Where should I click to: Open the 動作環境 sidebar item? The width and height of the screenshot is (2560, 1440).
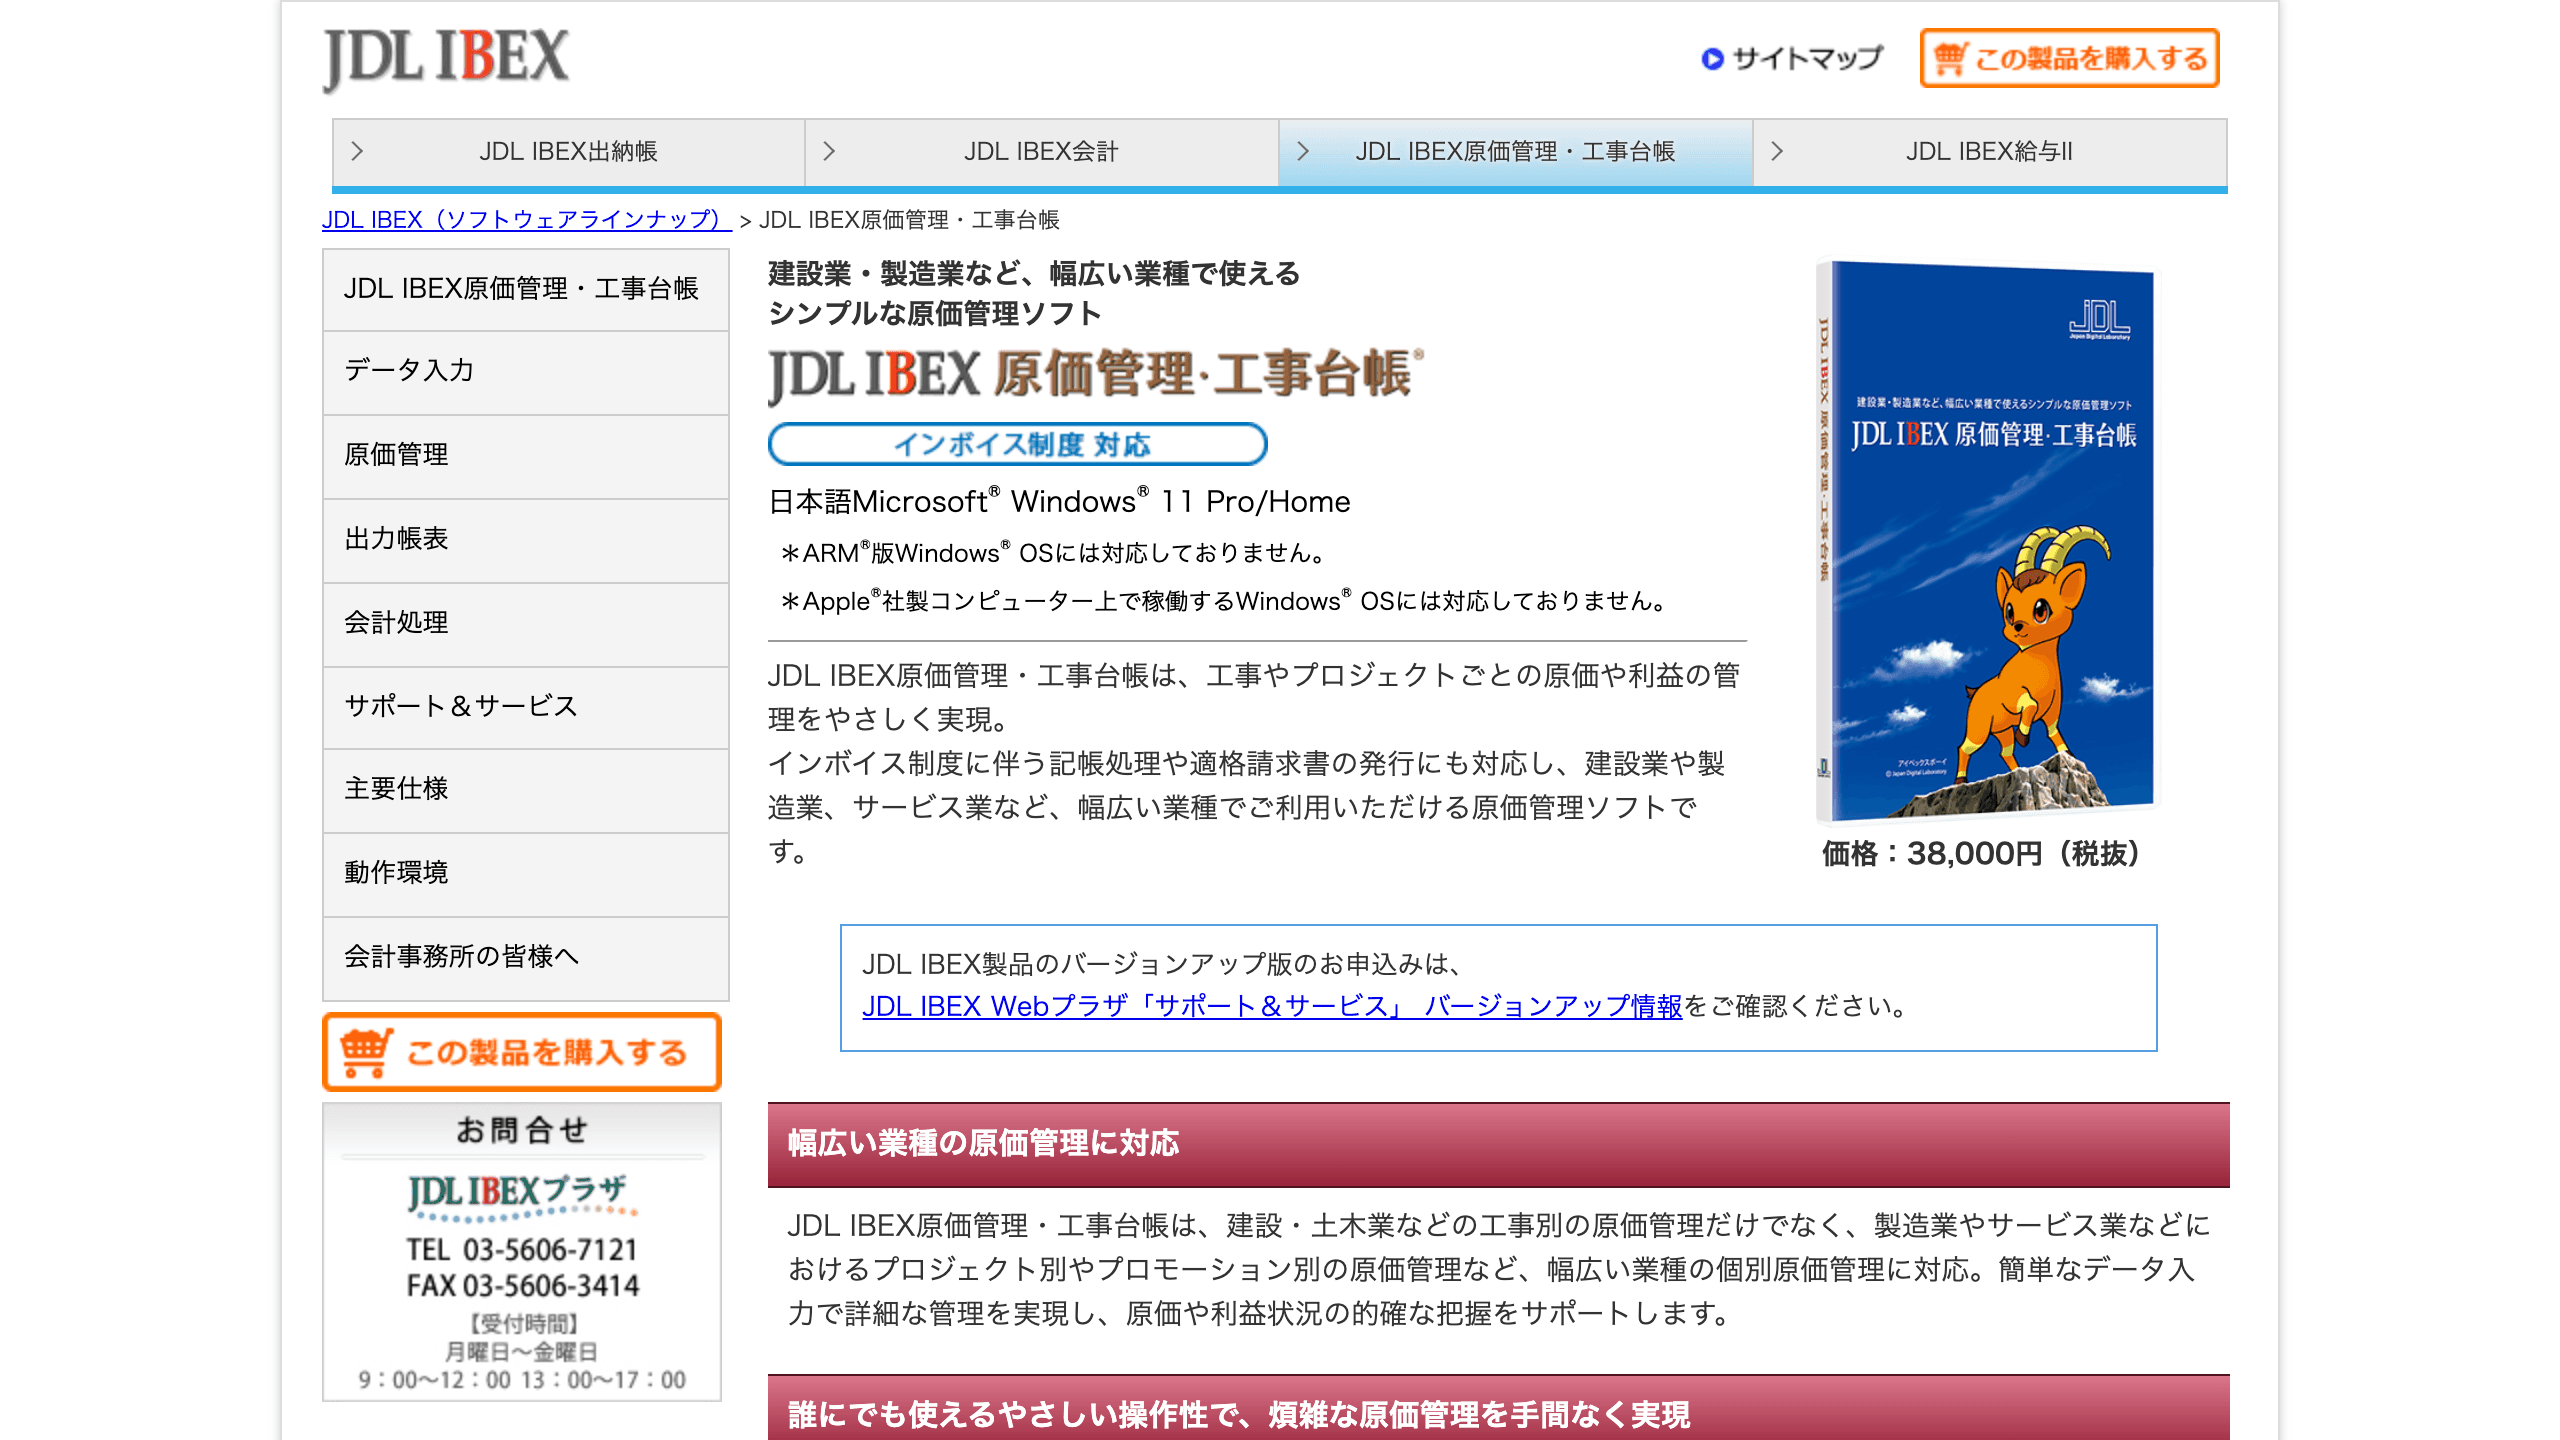(526, 873)
